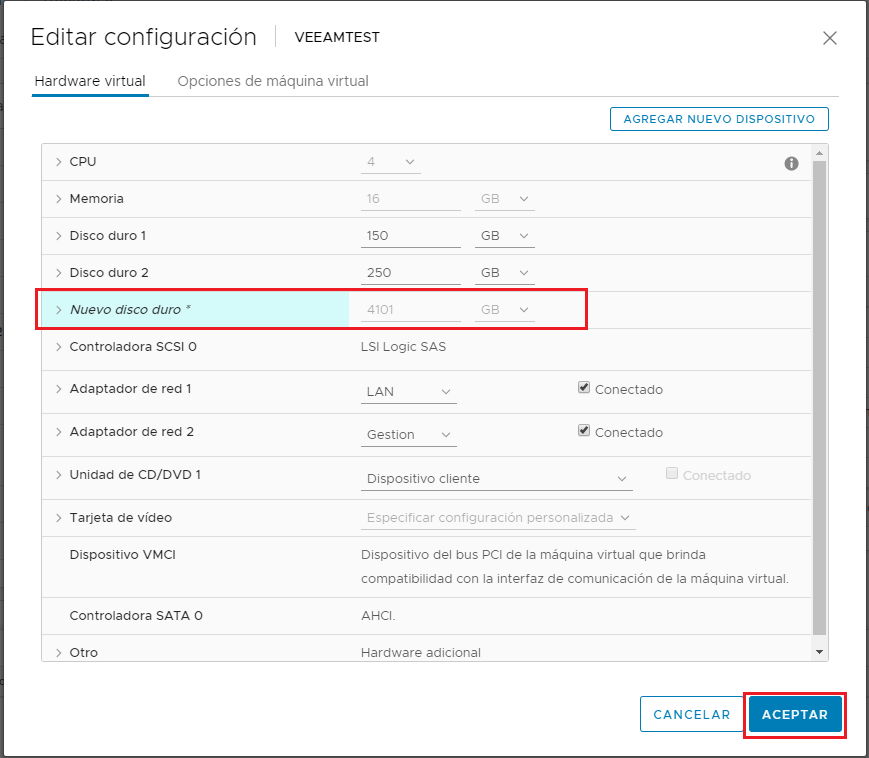Enable Conectado for Unidad de CD/DVD 1
The image size is (869, 758).
coord(672,475)
